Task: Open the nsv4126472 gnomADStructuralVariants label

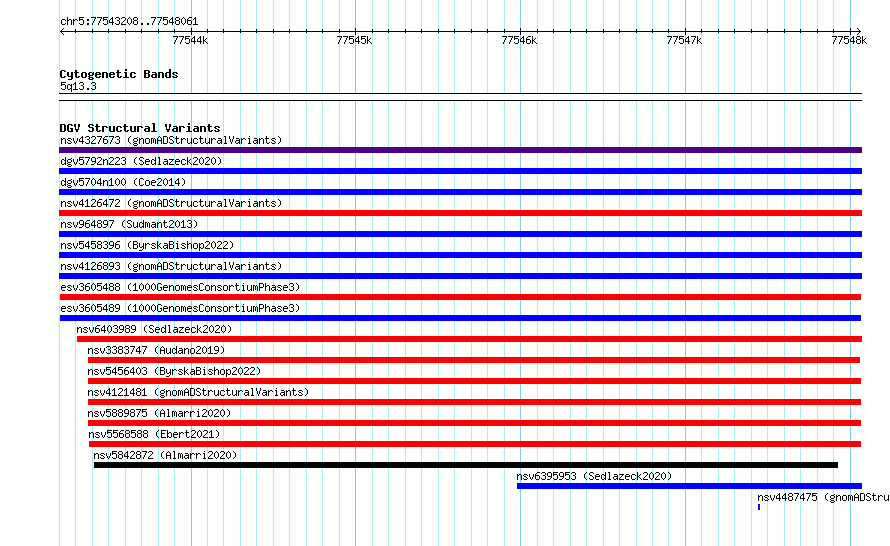Action: [x=171, y=203]
